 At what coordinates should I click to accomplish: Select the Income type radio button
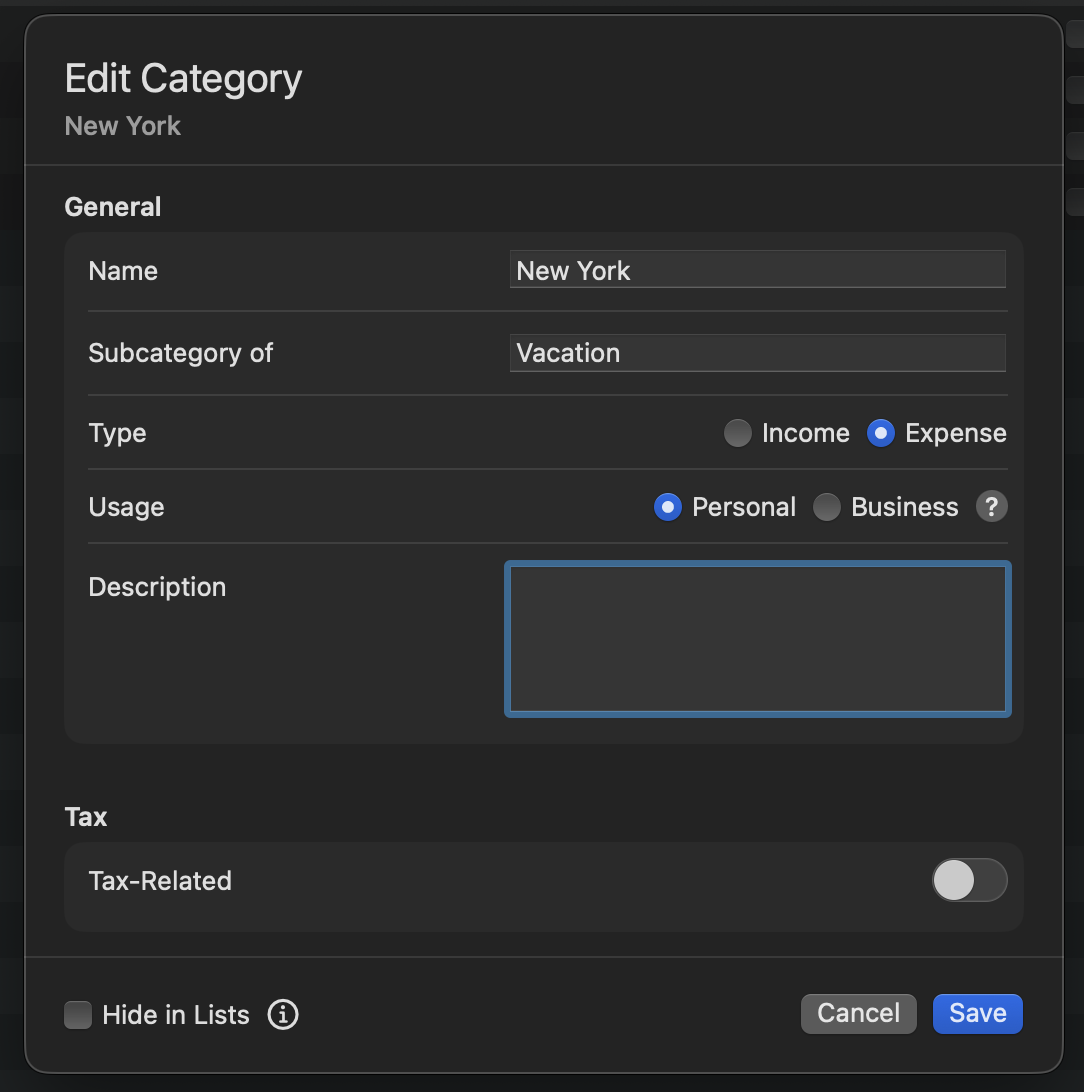pyautogui.click(x=738, y=433)
